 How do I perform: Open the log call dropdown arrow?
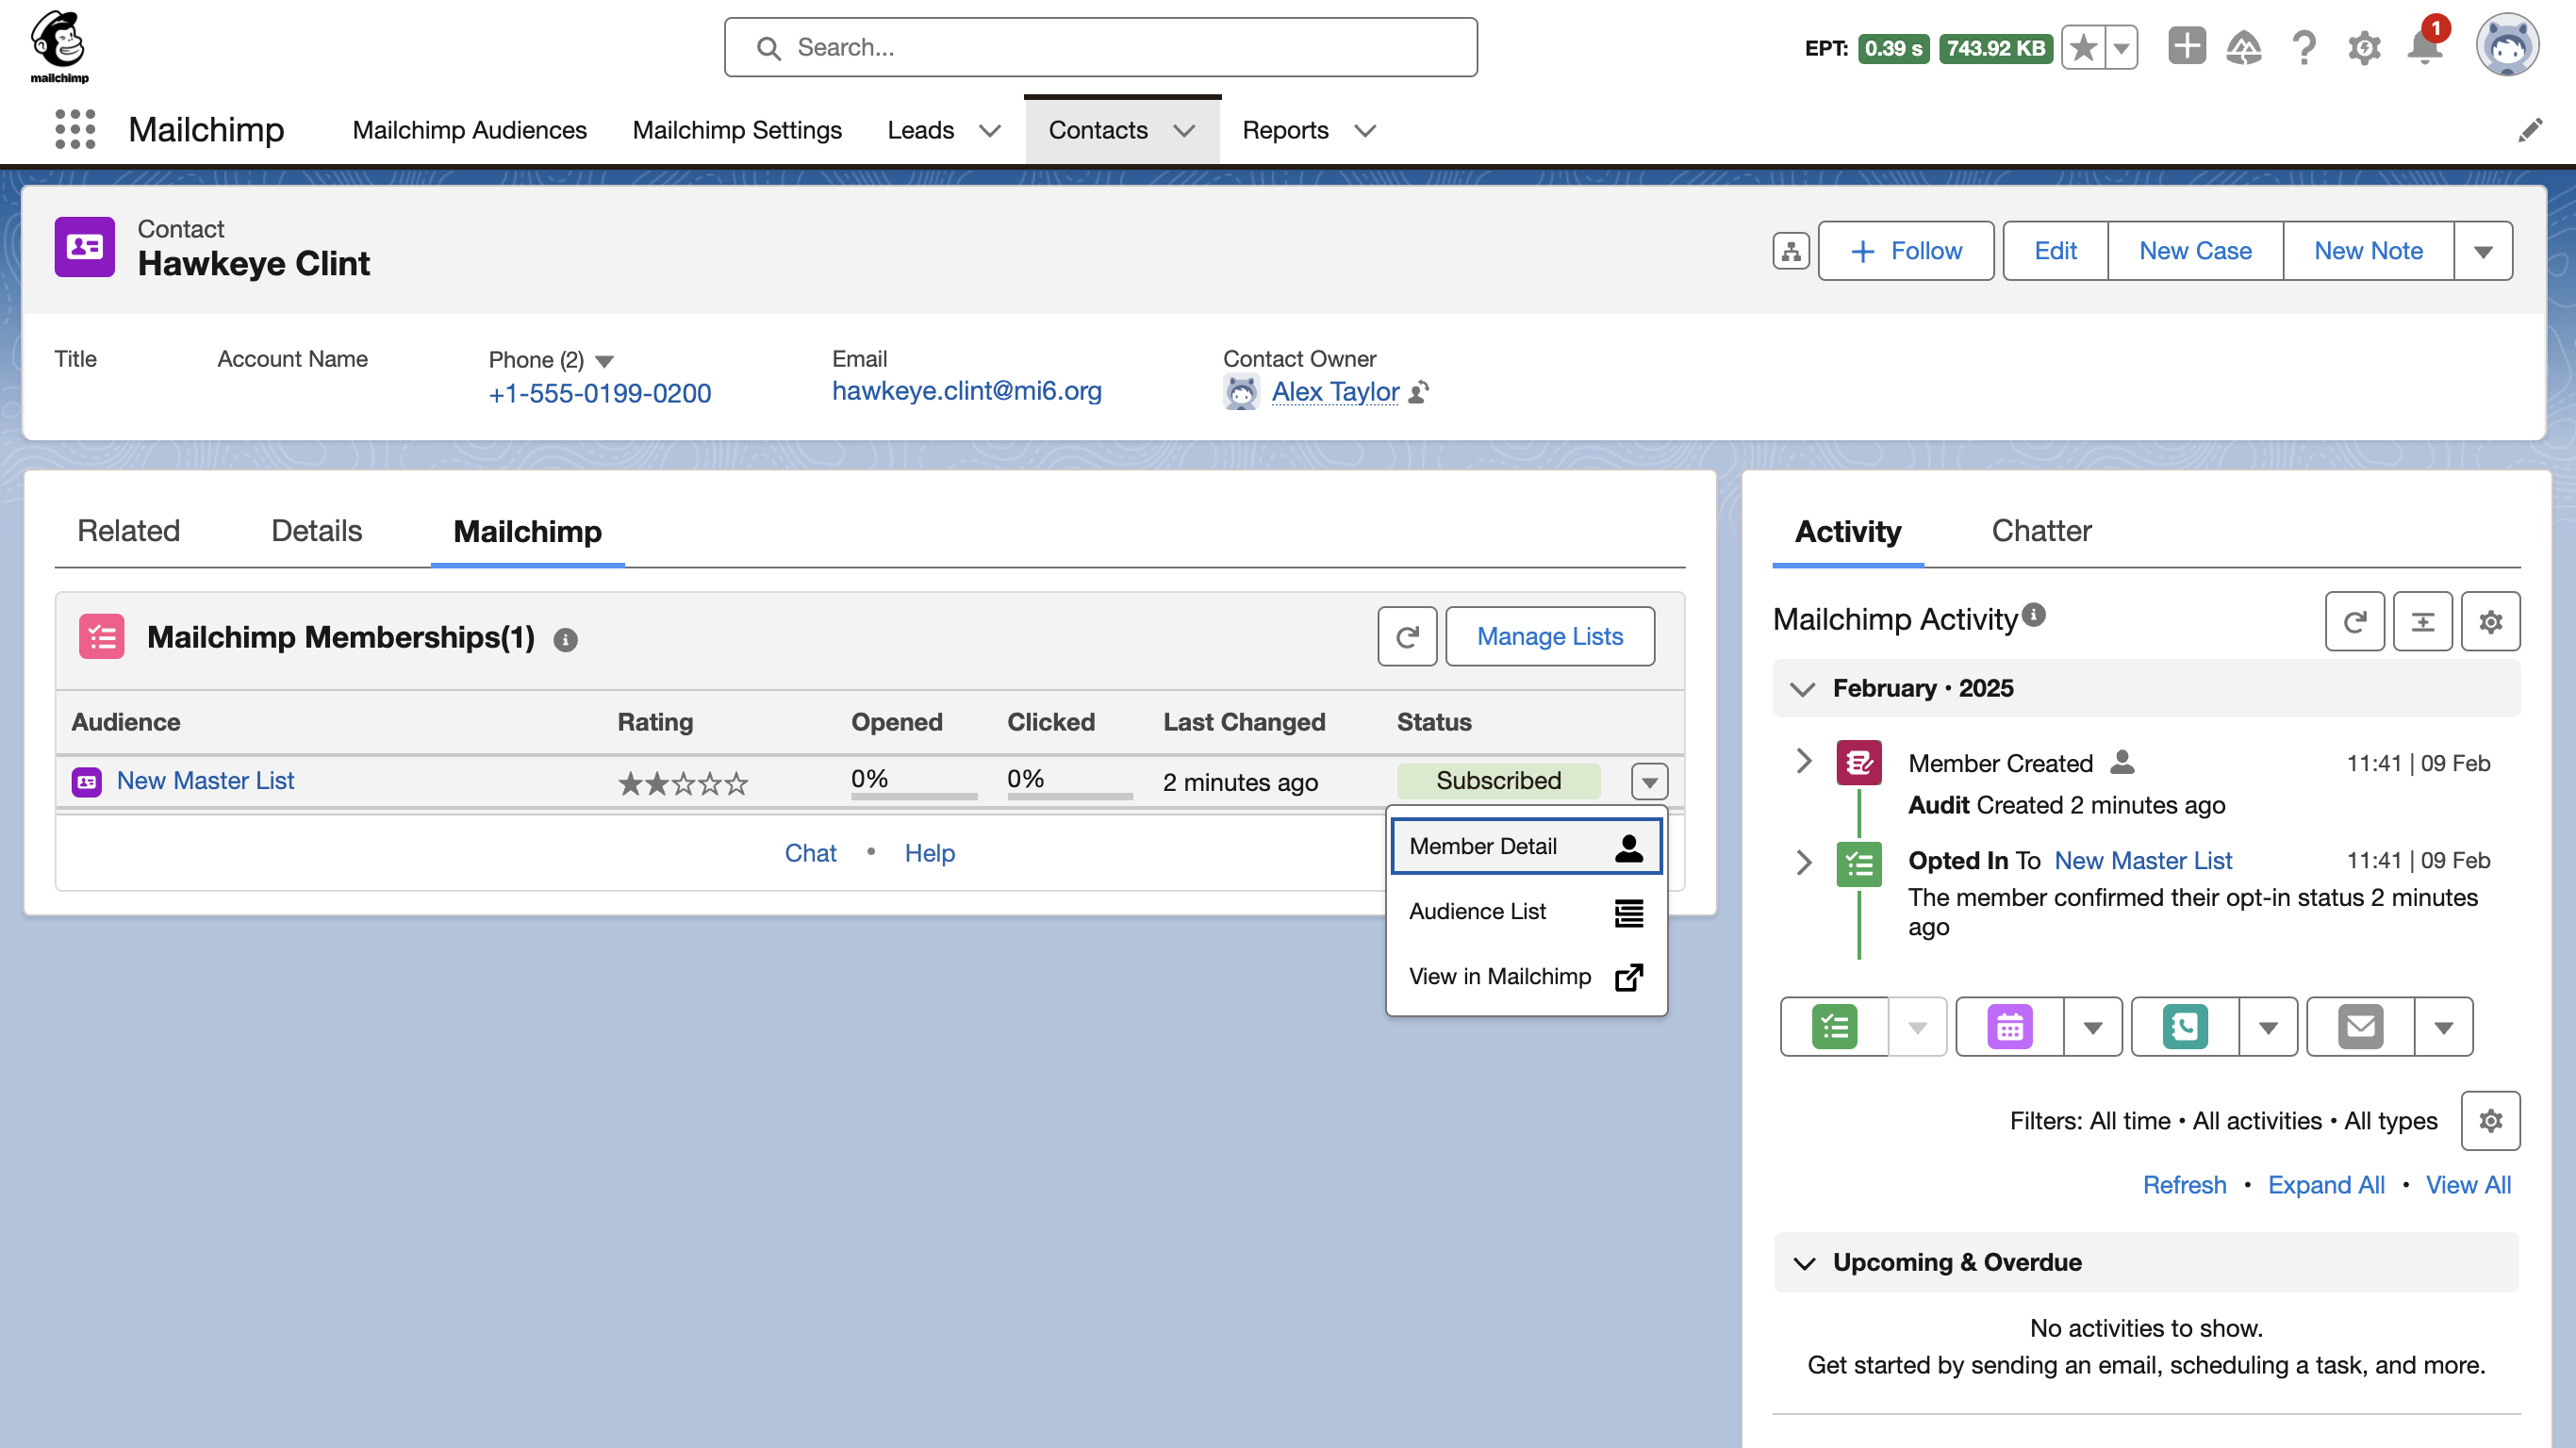[x=2268, y=1027]
